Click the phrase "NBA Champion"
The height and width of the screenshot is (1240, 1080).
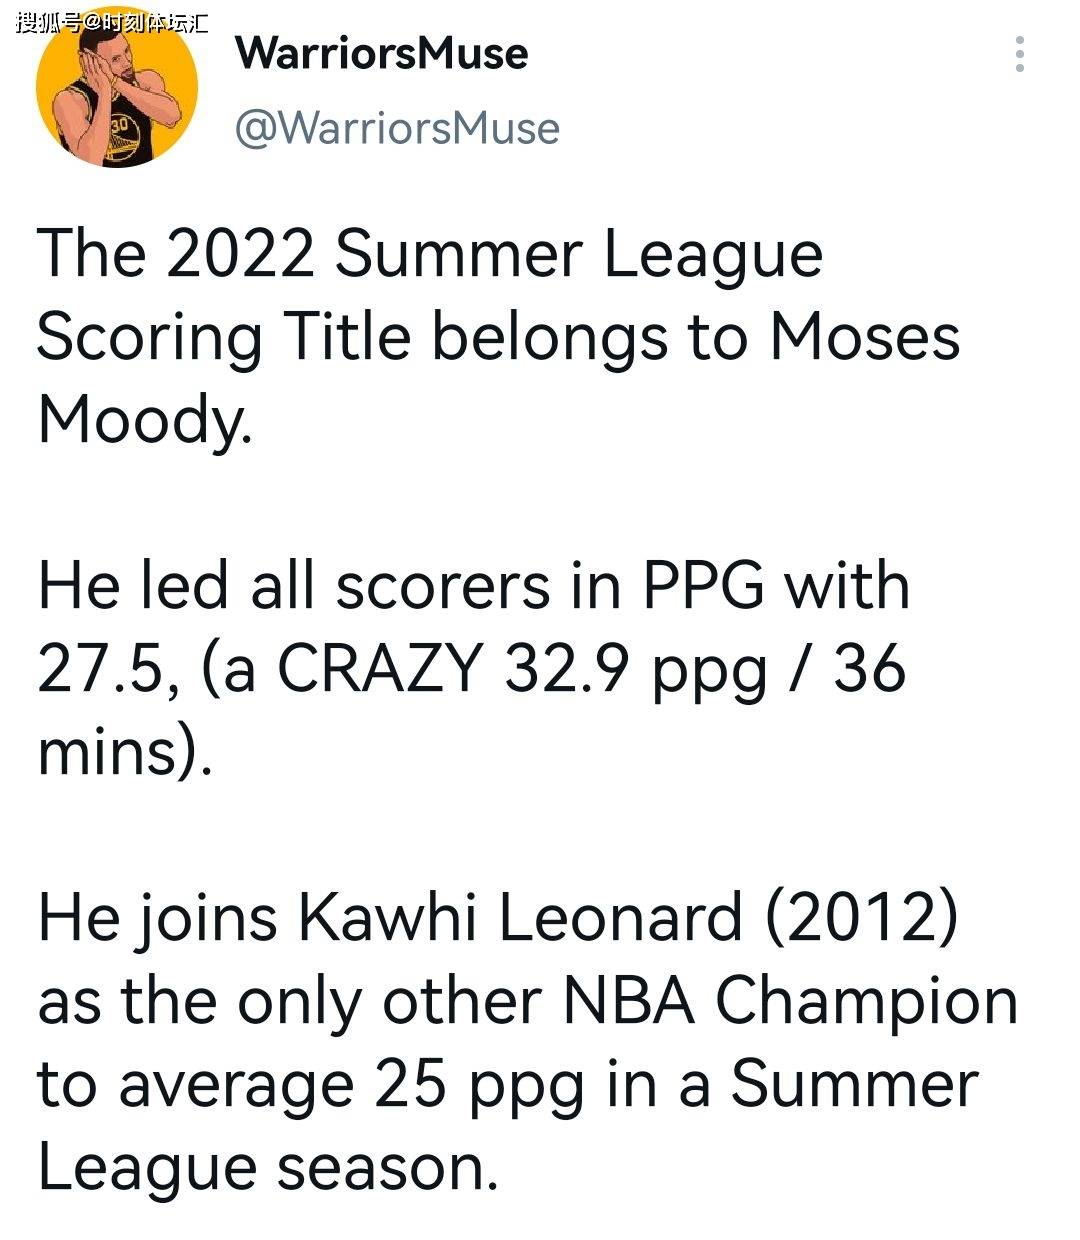[790, 1001]
